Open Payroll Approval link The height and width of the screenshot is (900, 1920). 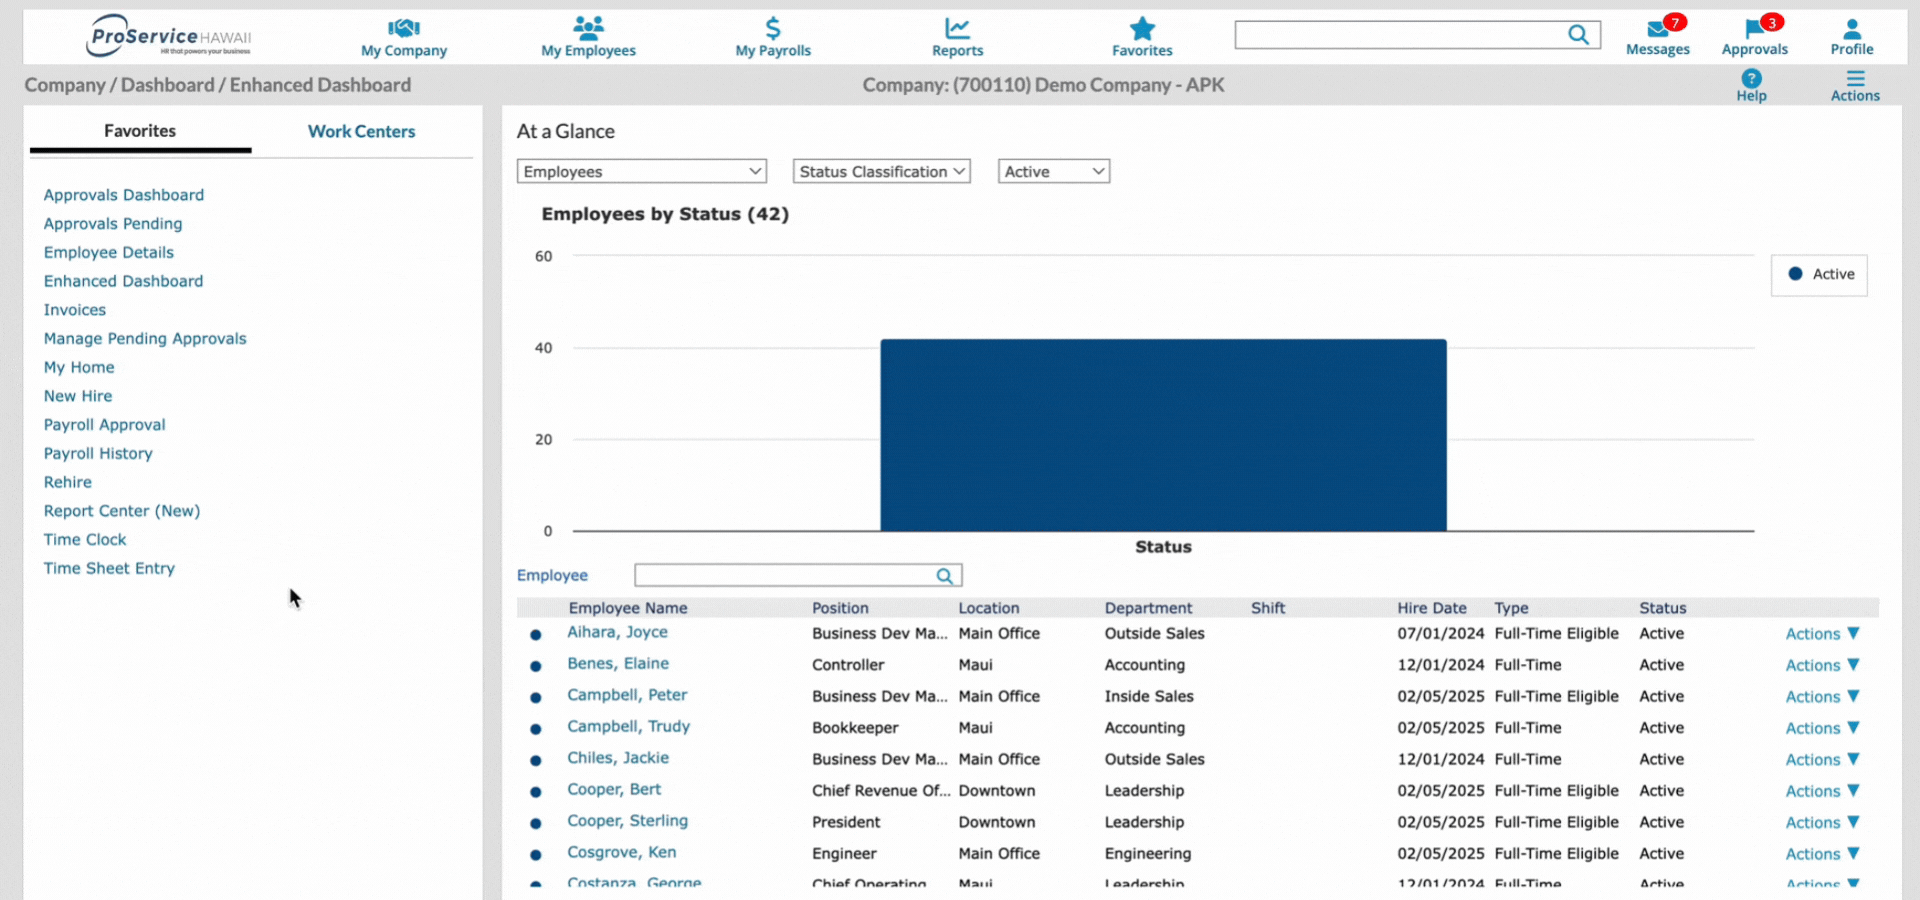(105, 425)
